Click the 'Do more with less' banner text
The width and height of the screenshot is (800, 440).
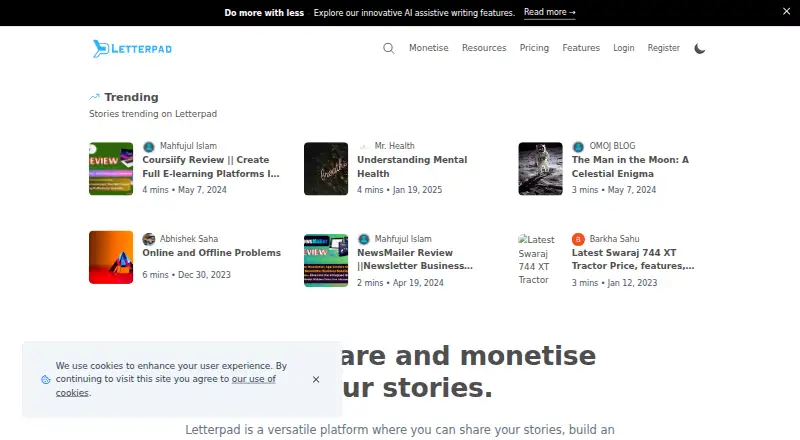click(x=264, y=13)
